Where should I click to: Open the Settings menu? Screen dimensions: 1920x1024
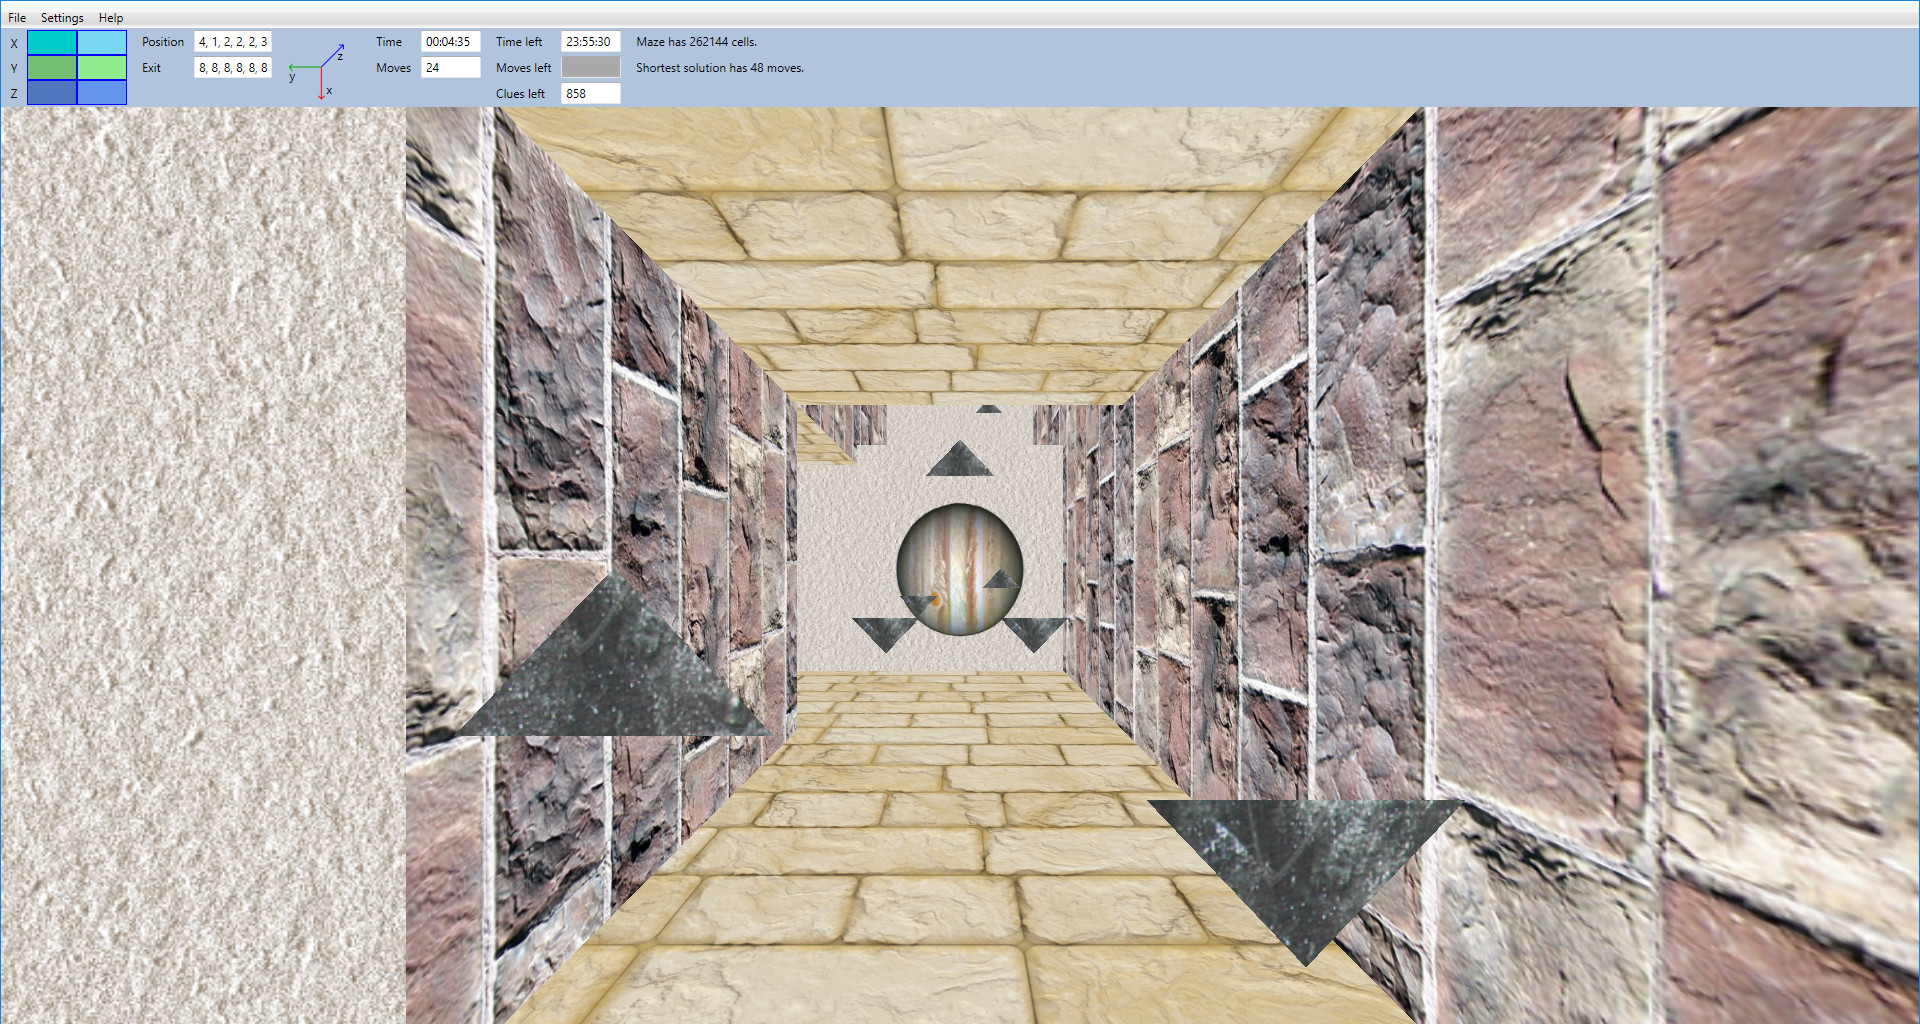click(x=61, y=17)
